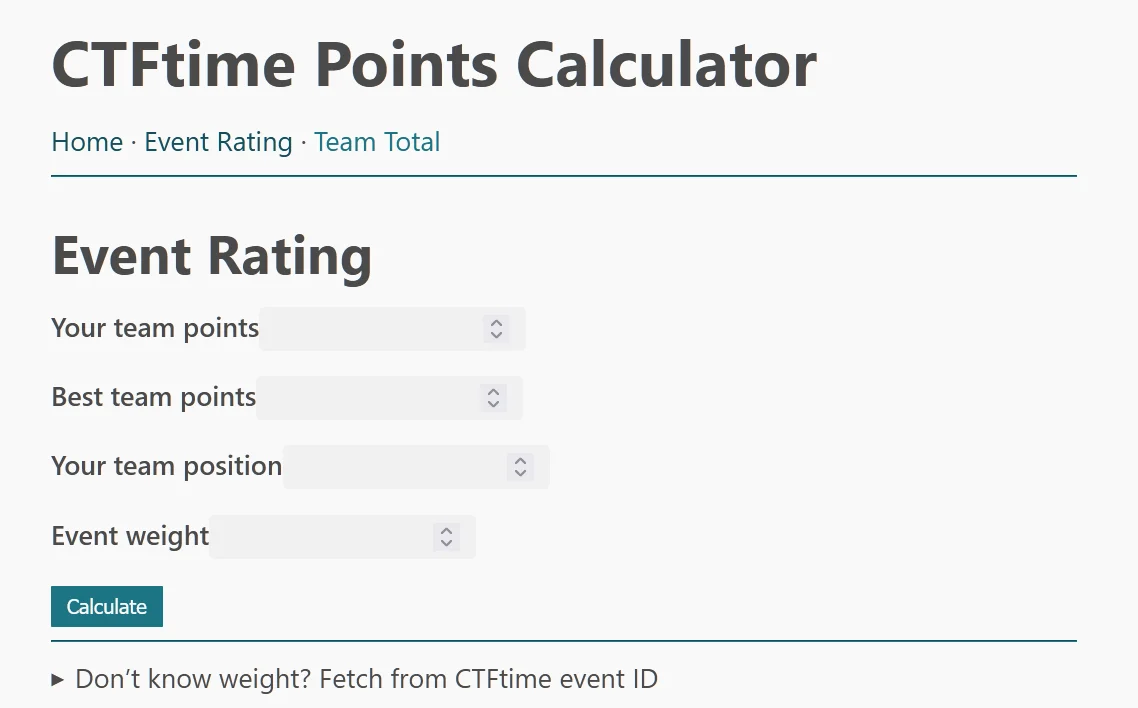Screen dimensions: 1138x708
Task: Increase Your team points with up arrow
Action: (x=497, y=322)
